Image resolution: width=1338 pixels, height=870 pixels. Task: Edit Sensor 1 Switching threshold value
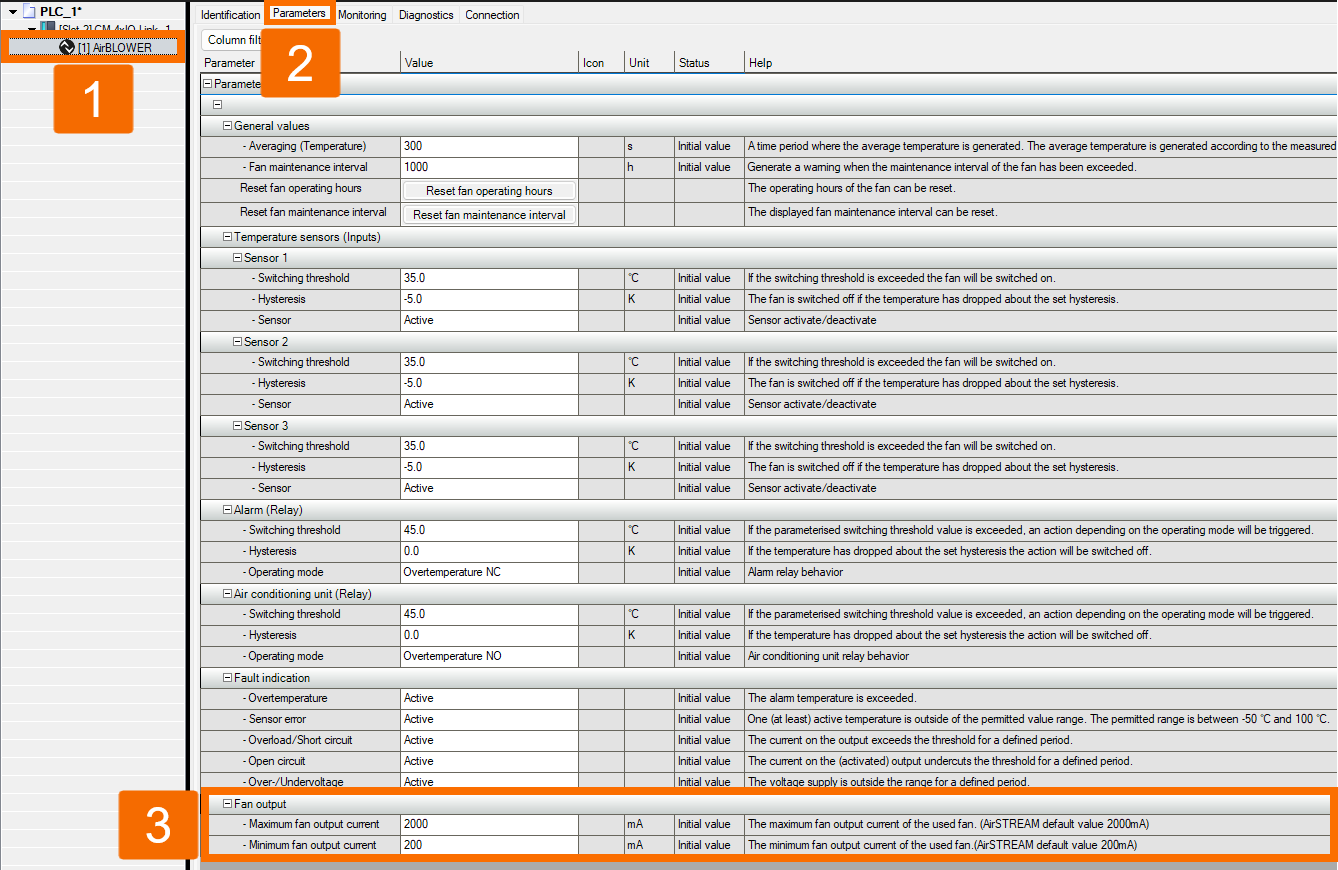click(x=489, y=278)
